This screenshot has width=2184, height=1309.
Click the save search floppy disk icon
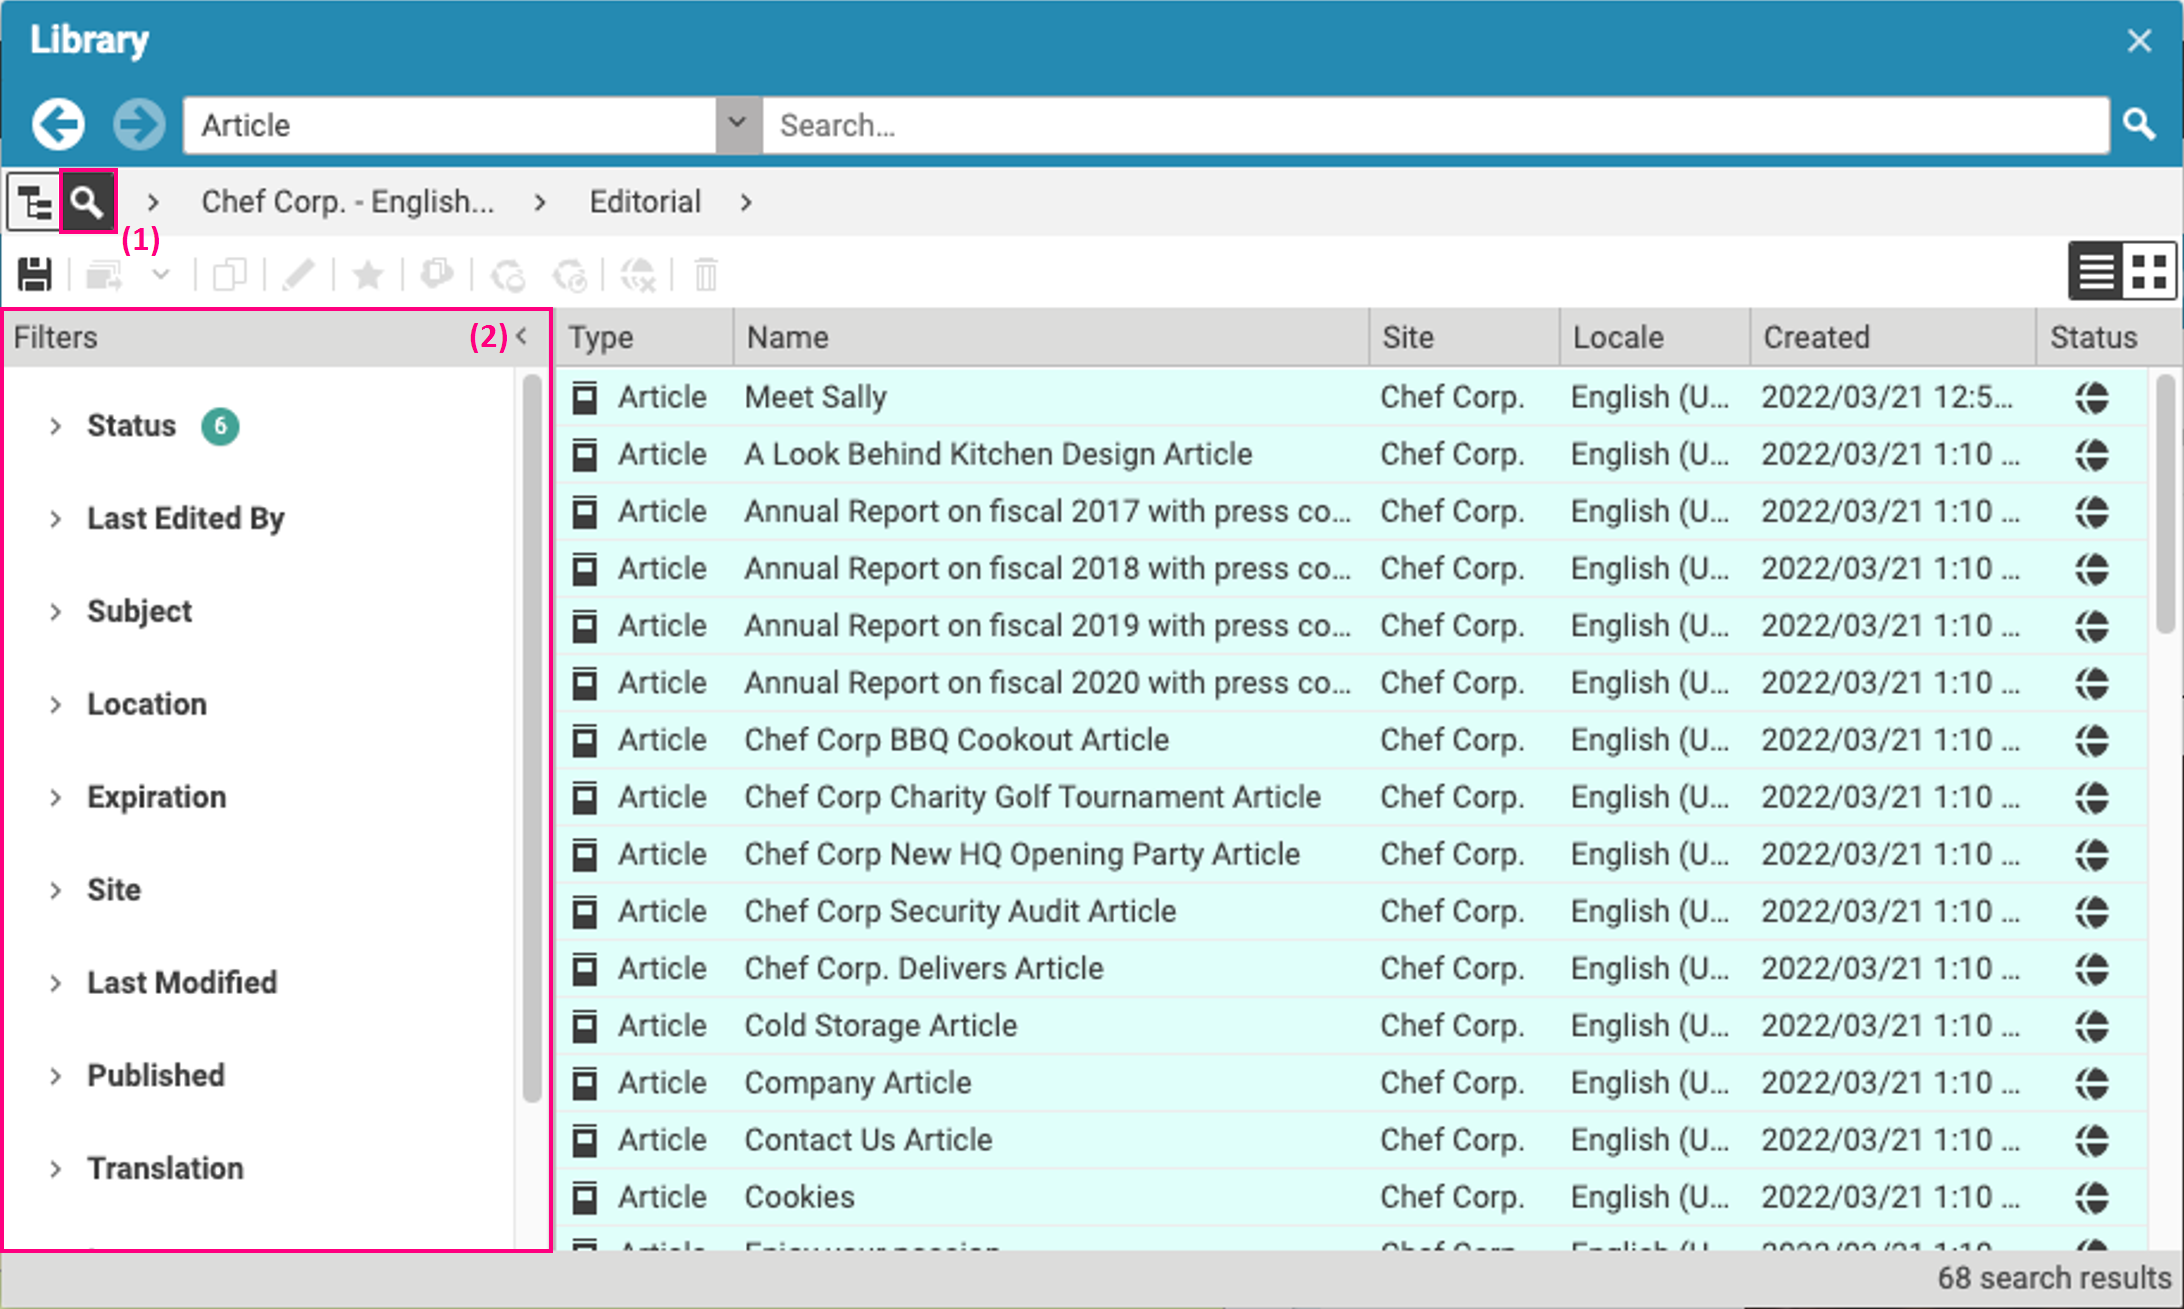pyautogui.click(x=35, y=274)
